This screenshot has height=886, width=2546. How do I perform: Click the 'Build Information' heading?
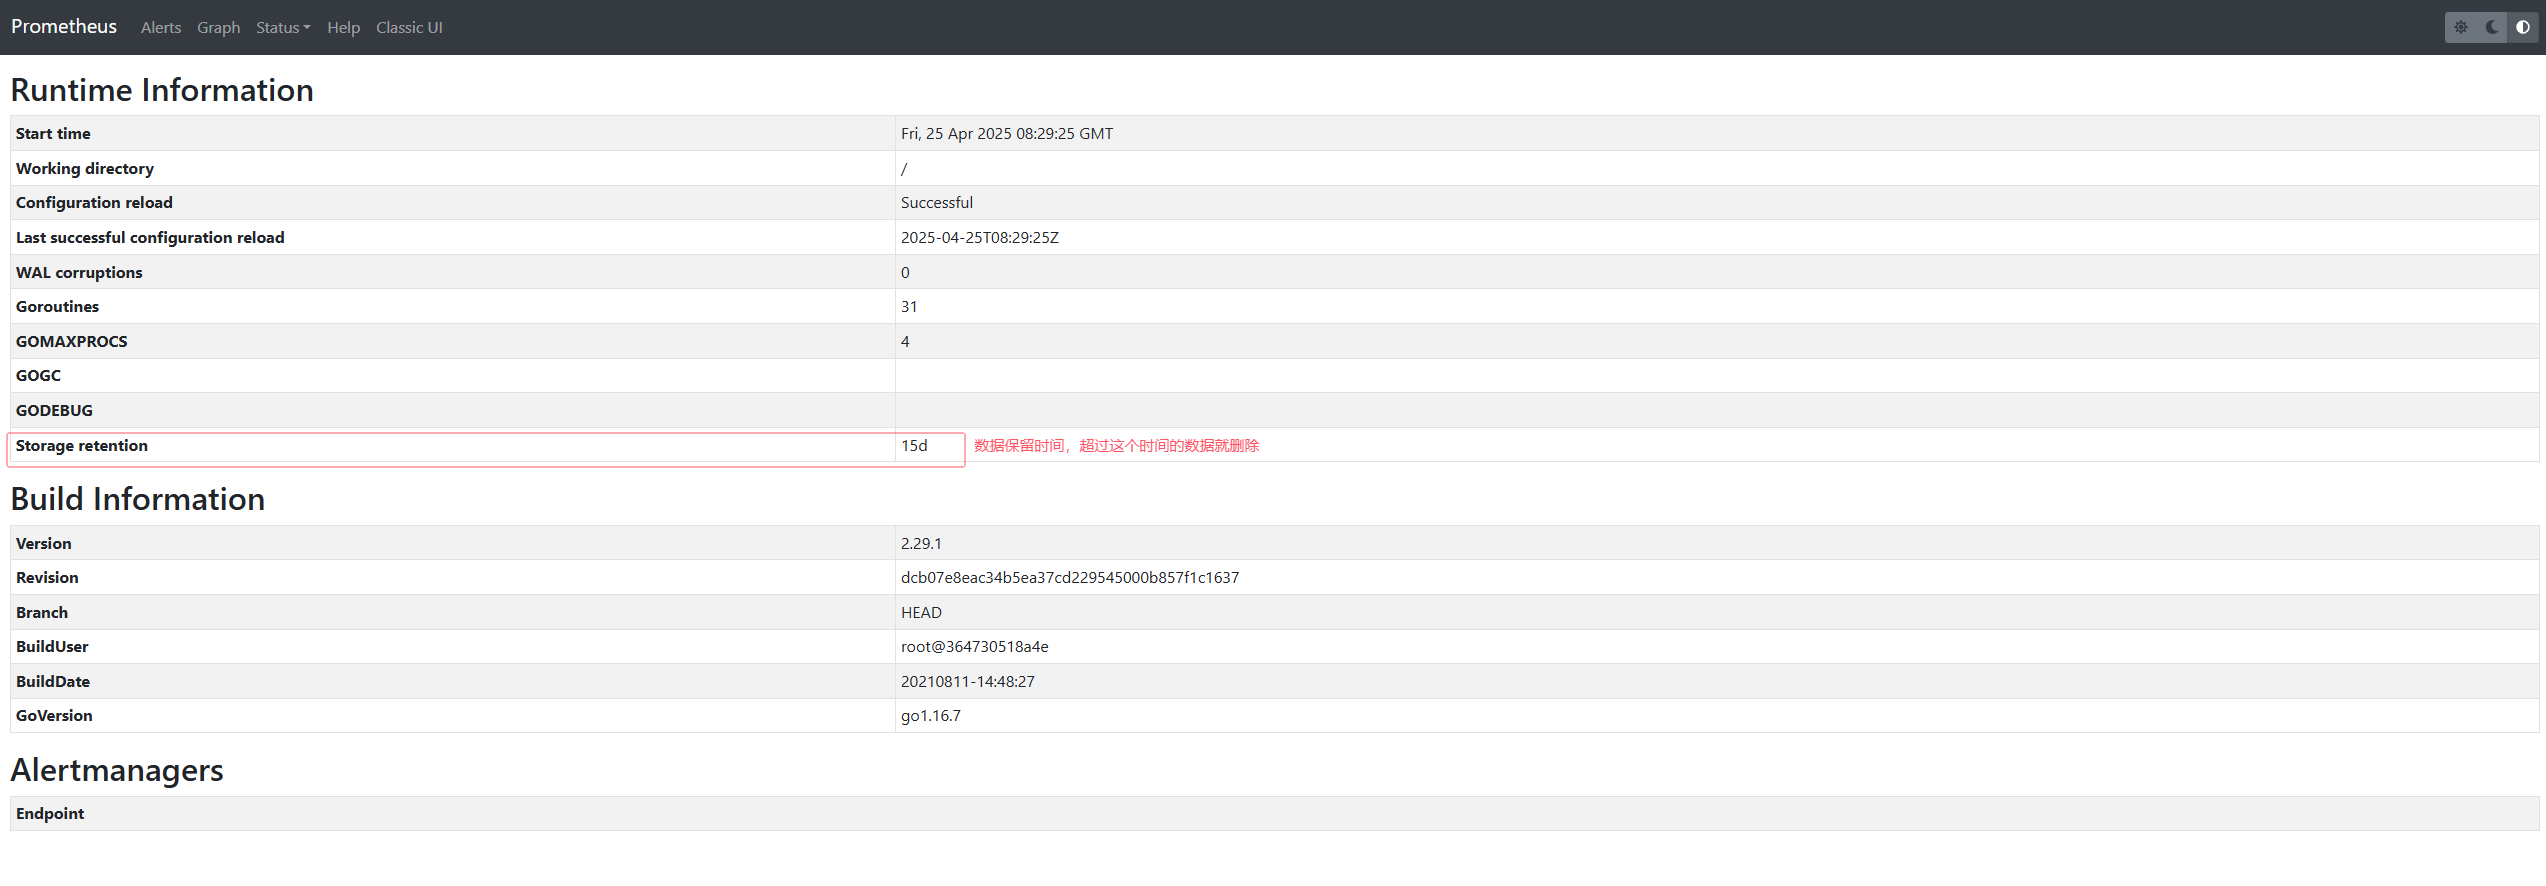pyautogui.click(x=138, y=499)
